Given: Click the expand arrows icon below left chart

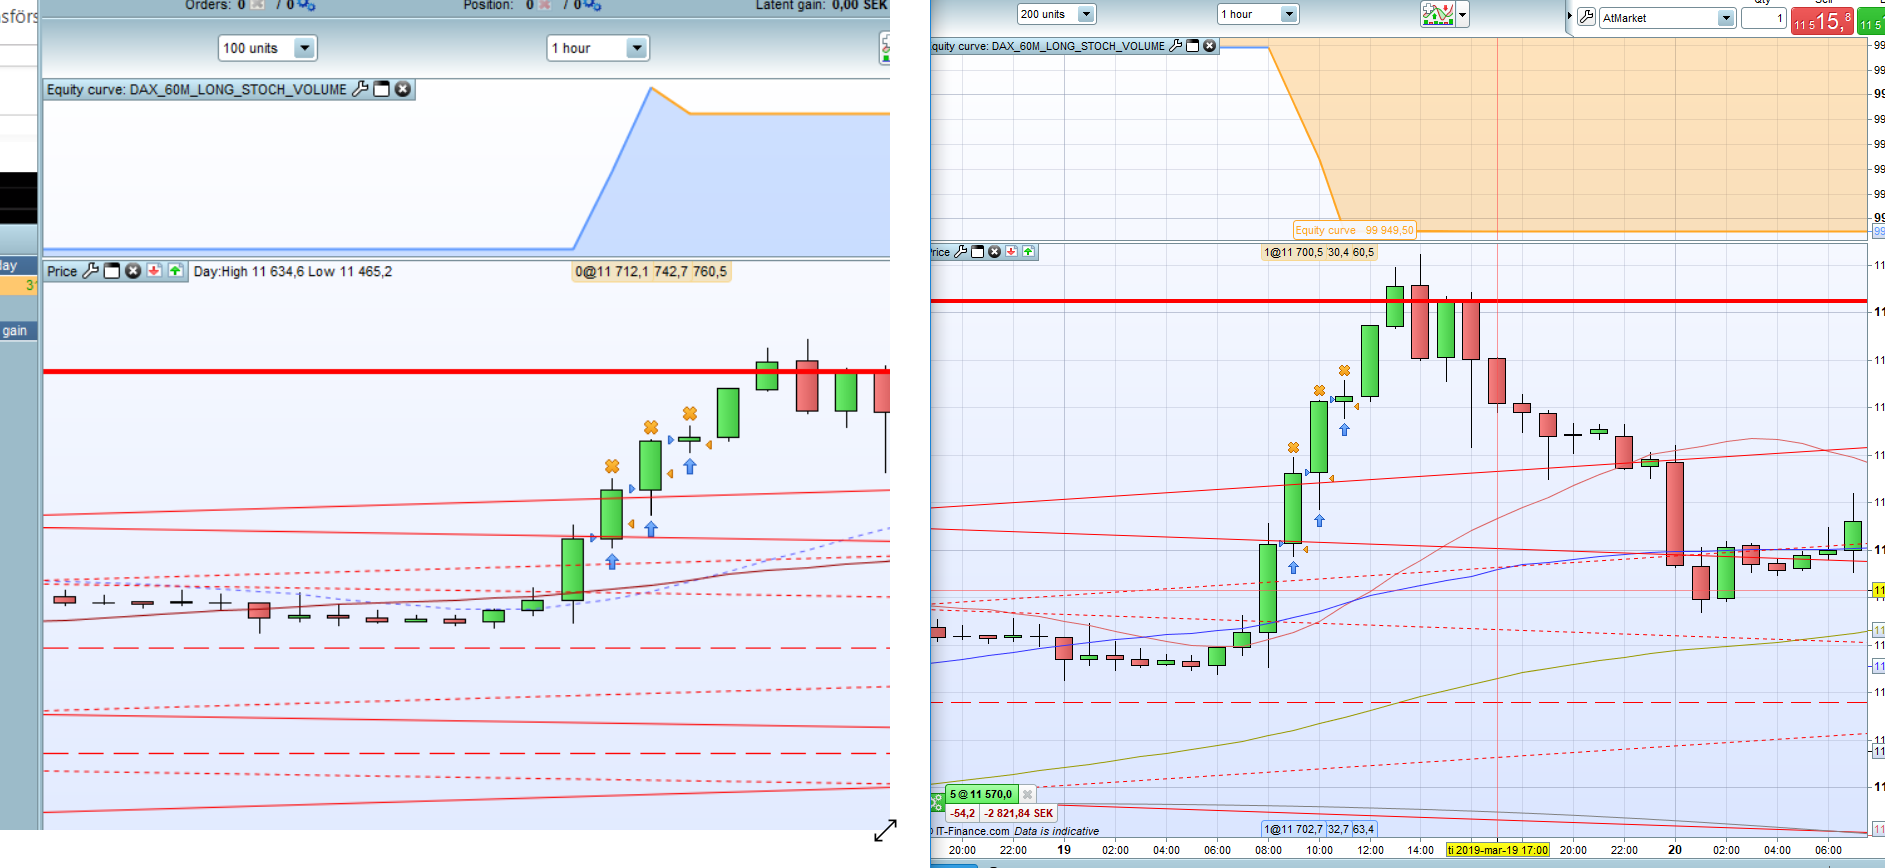Looking at the screenshot, I should (885, 831).
